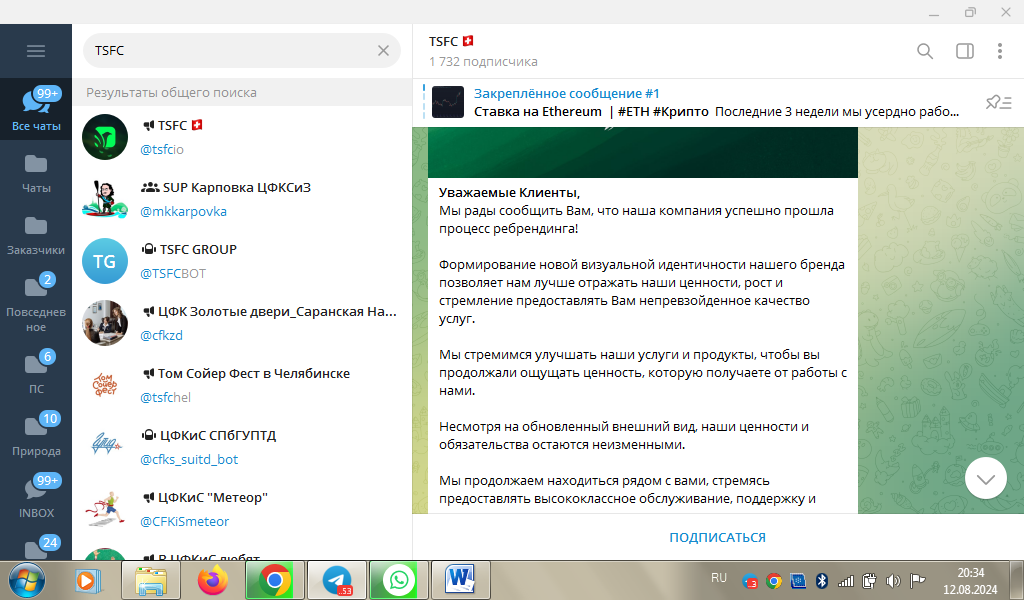This screenshot has height=600, width=1024.
Task: Open SUP Карповка ЦФКСиЗ group result
Action: click(x=242, y=199)
